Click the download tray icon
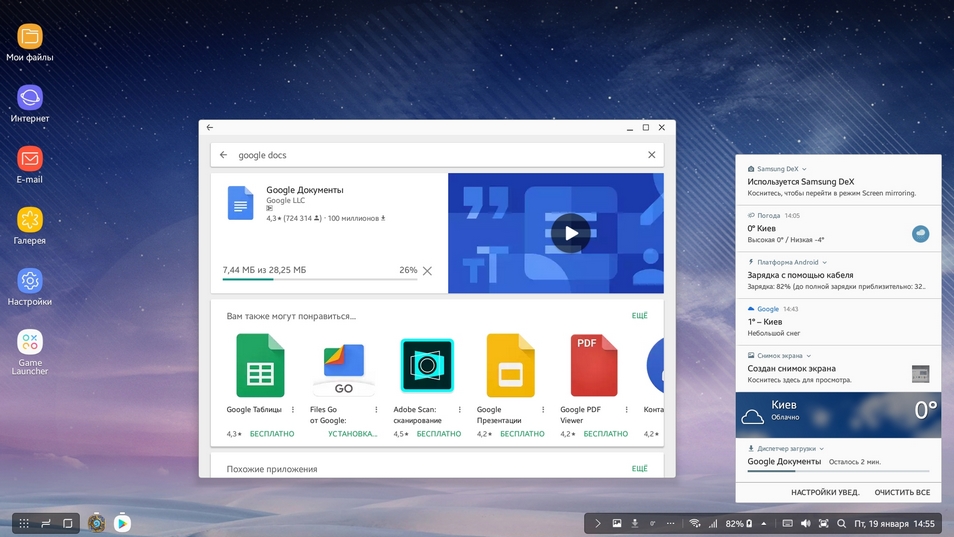Viewport: 954px width, 537px height. click(x=635, y=524)
